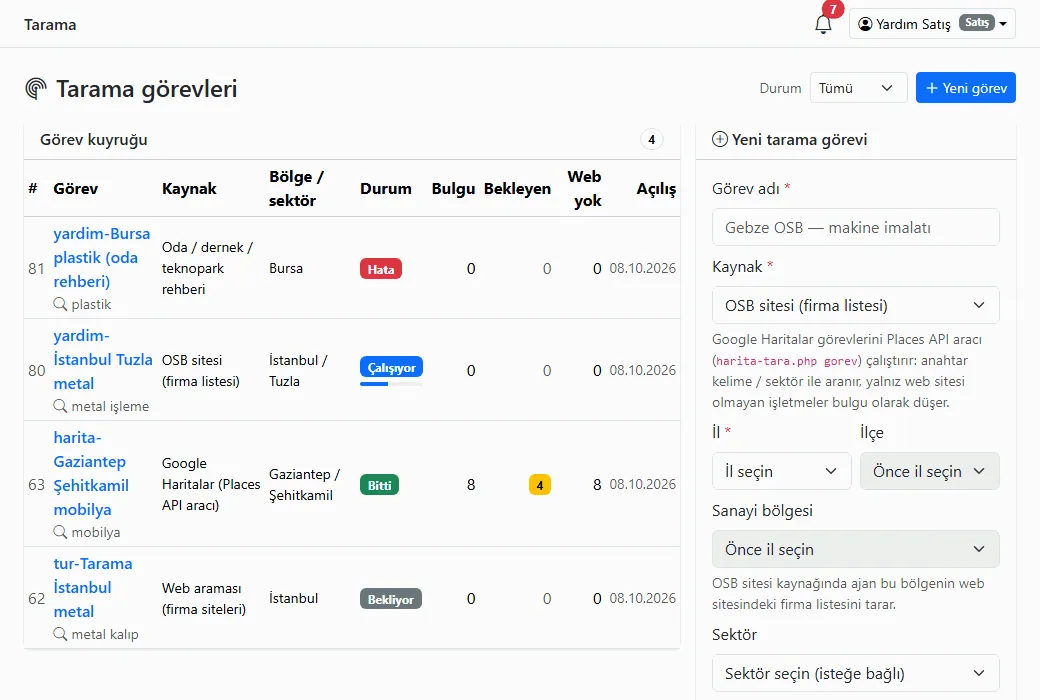Screen dimensions: 1040x700
Task: Click the Bekliyor status badge
Action: pos(391,599)
